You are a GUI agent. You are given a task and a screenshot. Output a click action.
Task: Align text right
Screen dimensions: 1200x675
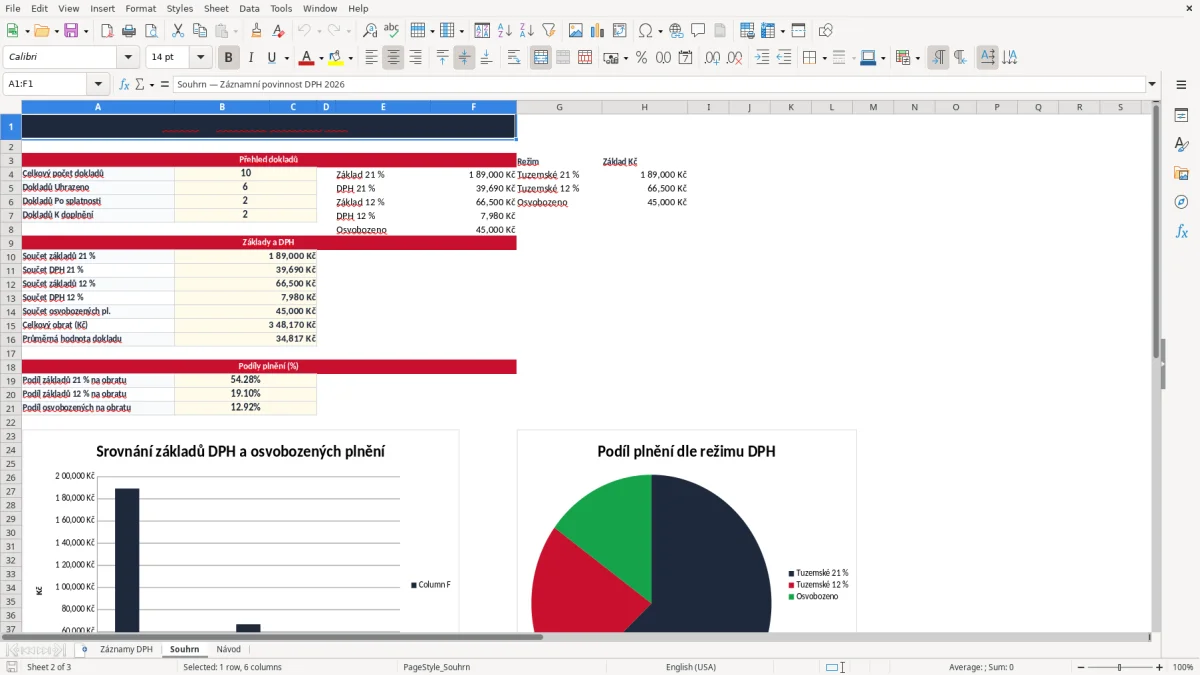(416, 58)
